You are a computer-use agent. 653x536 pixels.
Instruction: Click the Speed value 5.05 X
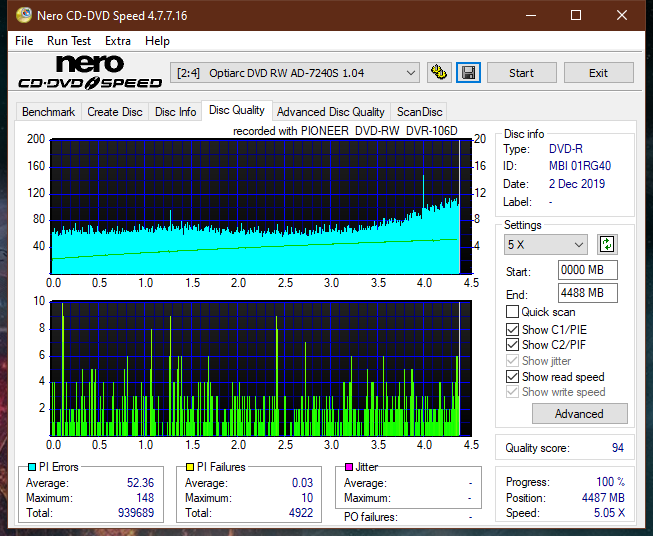pos(609,513)
